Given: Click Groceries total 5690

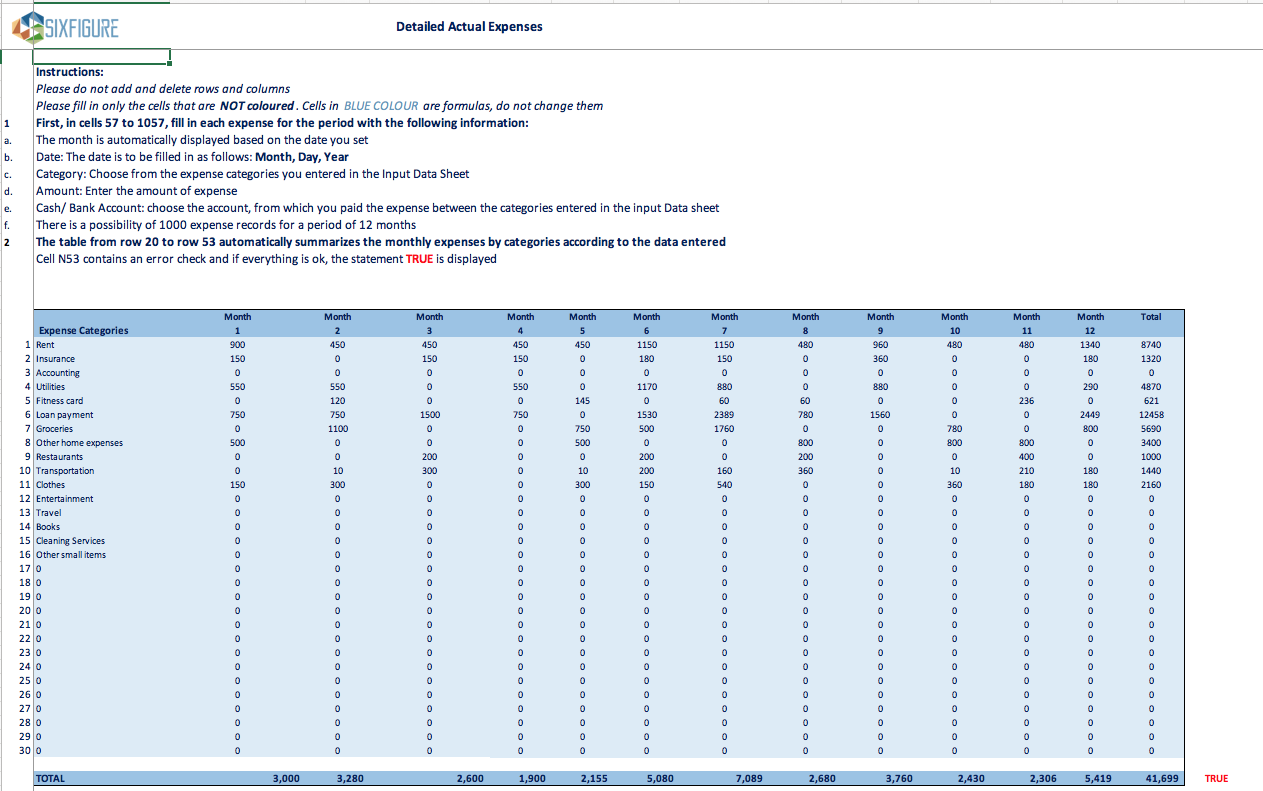Looking at the screenshot, I should [1151, 429].
